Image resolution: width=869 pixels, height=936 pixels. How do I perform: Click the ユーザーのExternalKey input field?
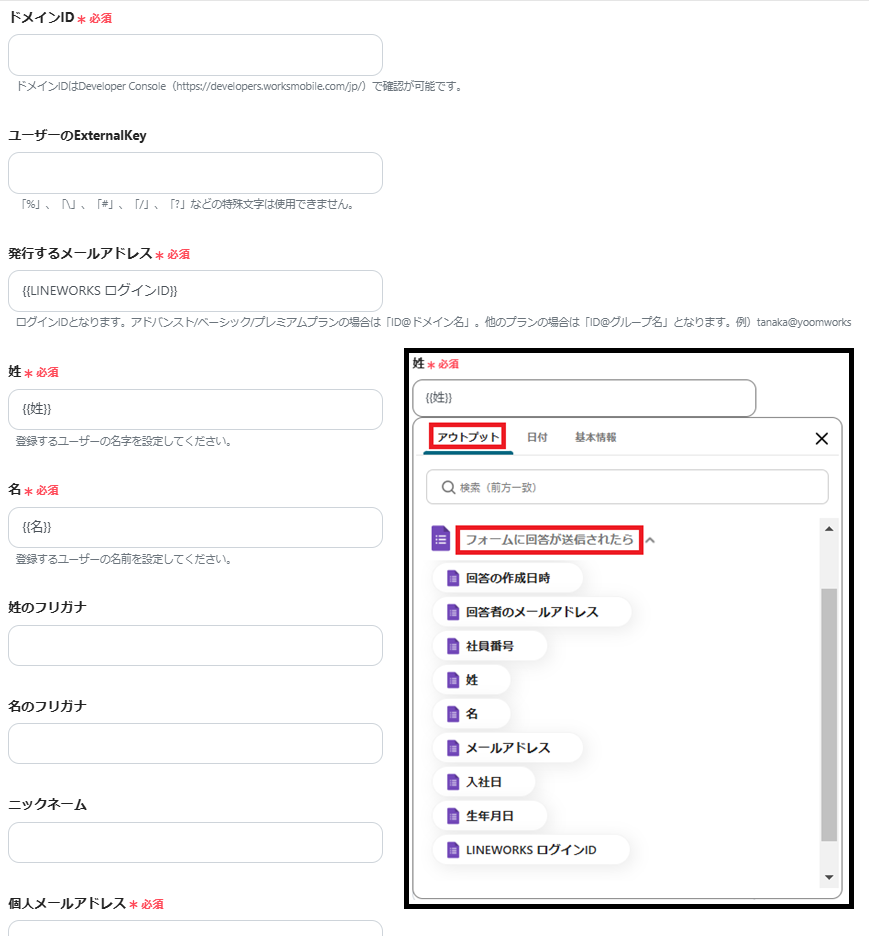[195, 173]
